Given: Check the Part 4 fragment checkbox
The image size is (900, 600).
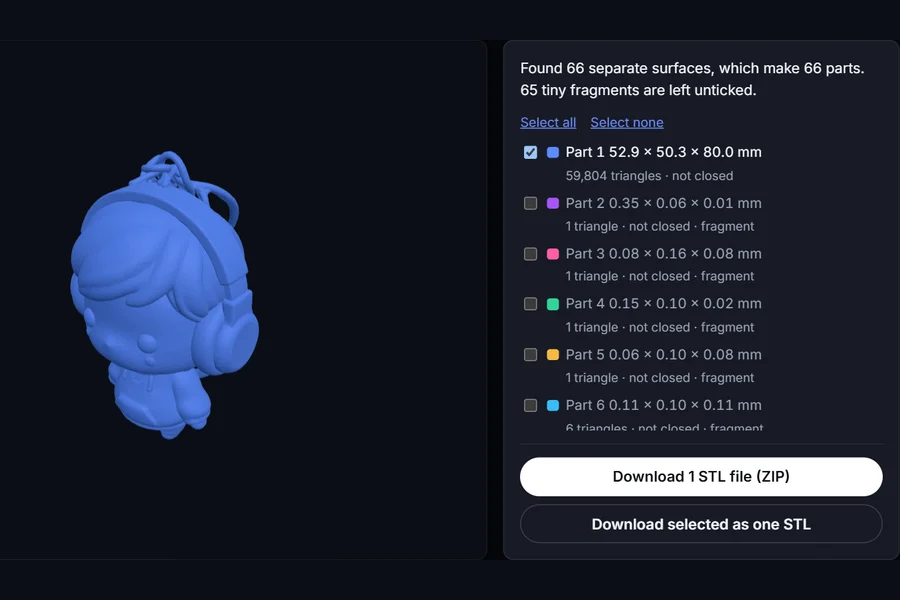Looking at the screenshot, I should 530,304.
